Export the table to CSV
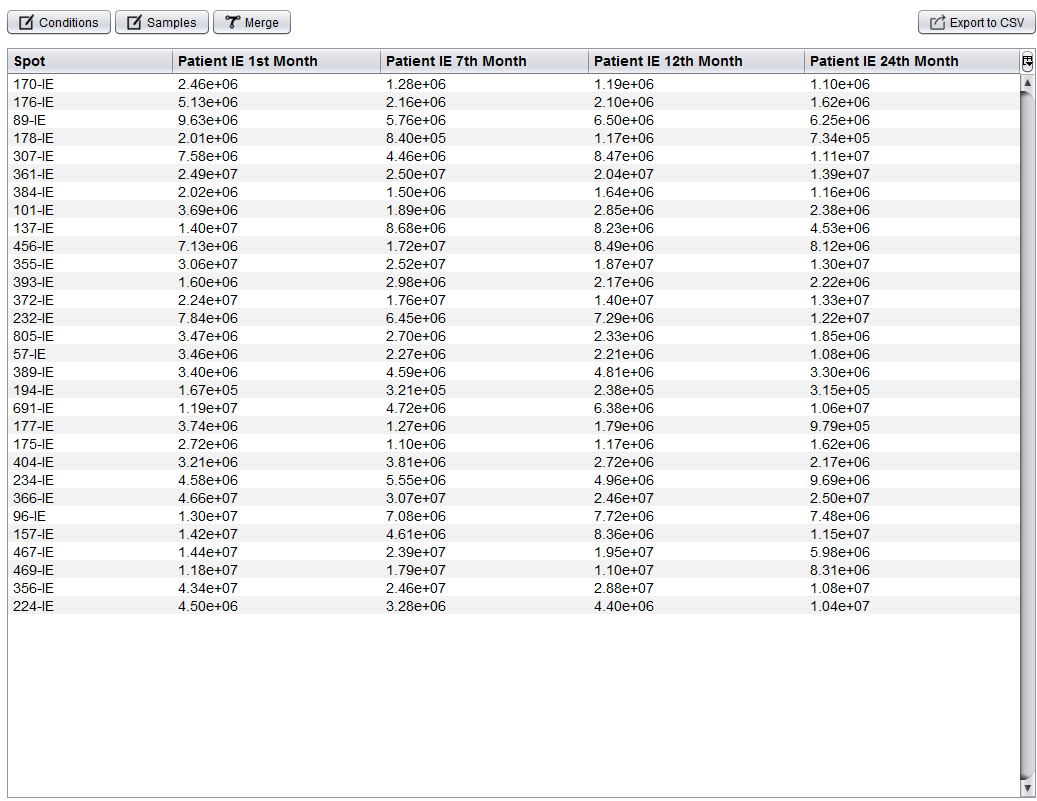The height and width of the screenshot is (801, 1037). [x=976, y=22]
